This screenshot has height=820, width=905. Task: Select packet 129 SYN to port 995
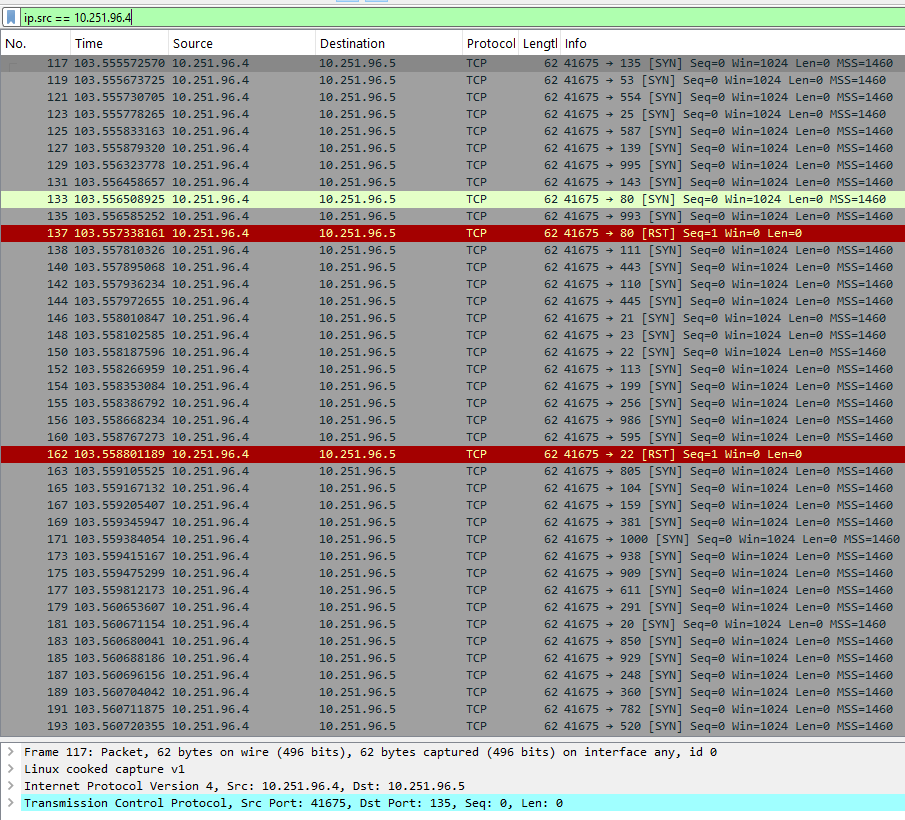(452, 165)
